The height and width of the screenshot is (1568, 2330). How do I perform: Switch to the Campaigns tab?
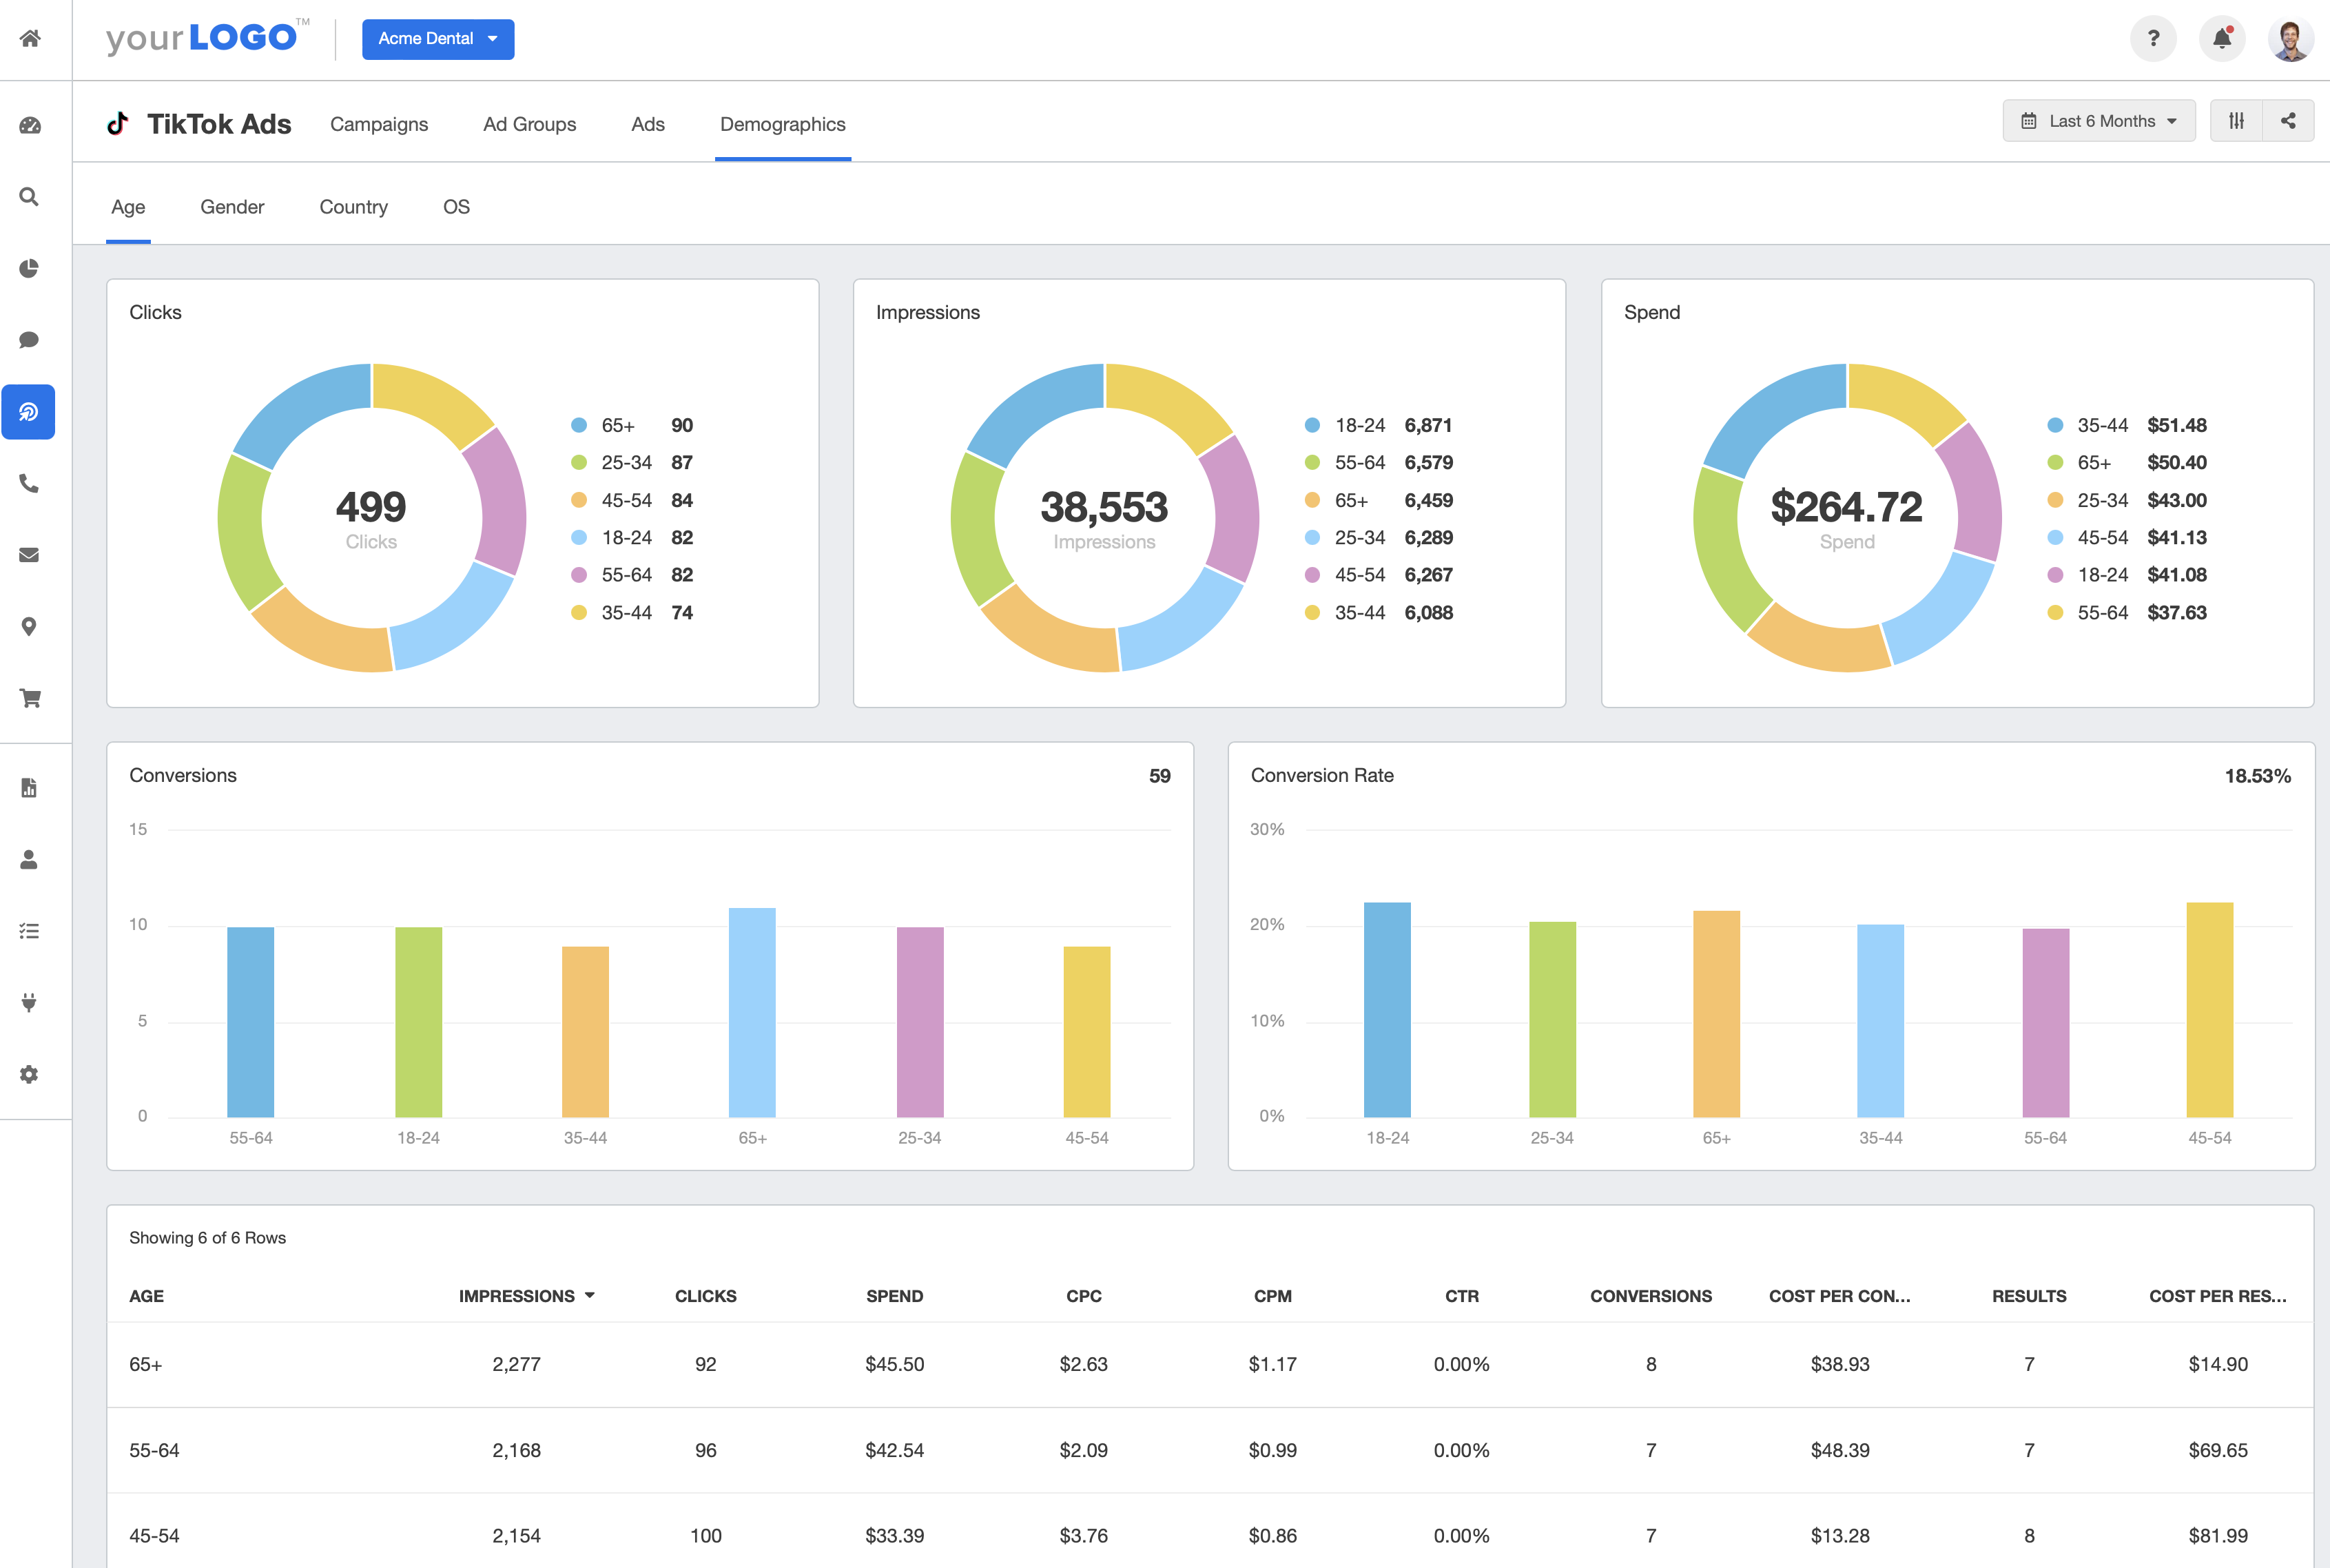click(379, 124)
